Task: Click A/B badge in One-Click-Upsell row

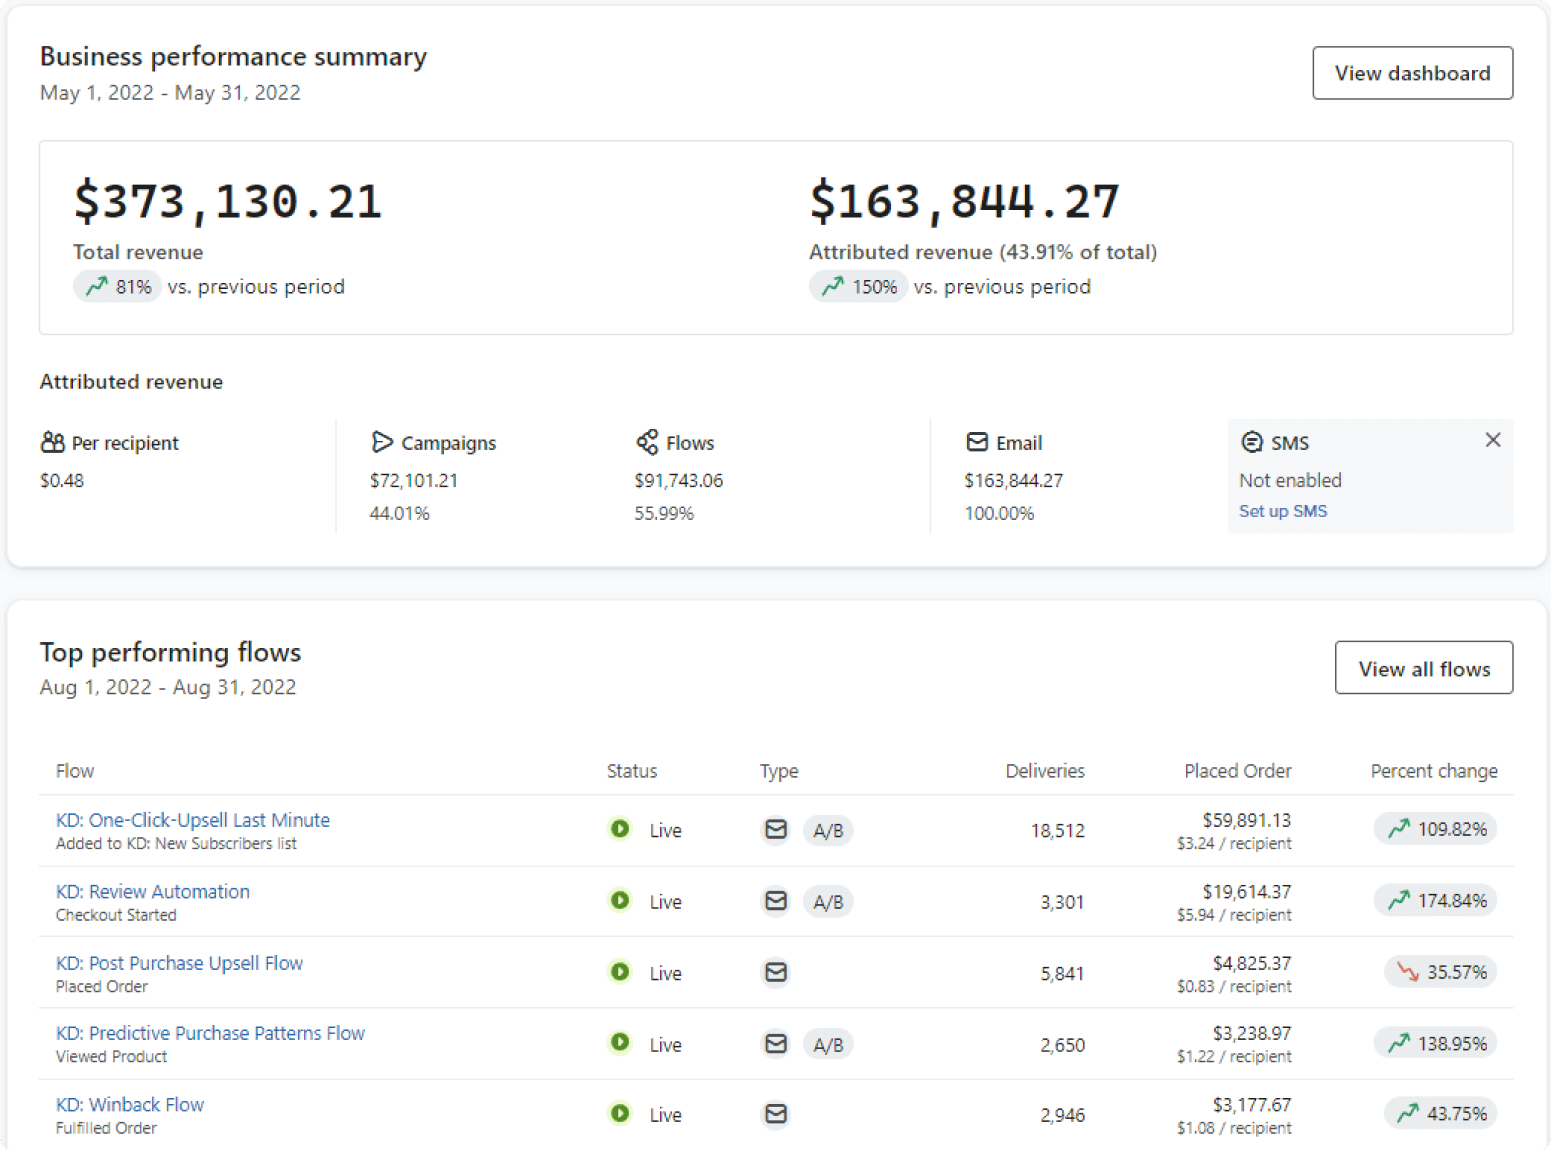Action: (x=828, y=831)
